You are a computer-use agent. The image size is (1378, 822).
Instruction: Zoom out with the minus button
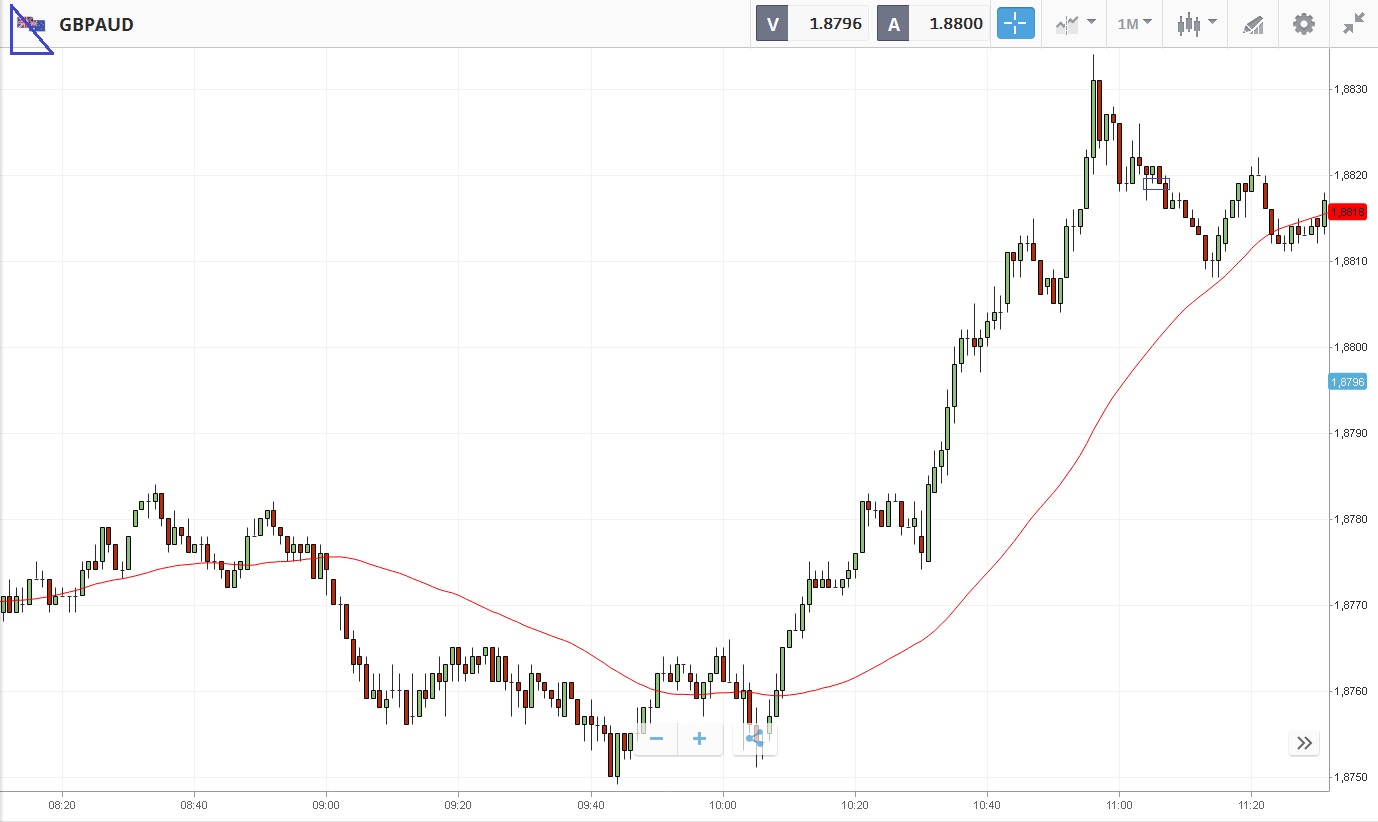[x=656, y=739]
